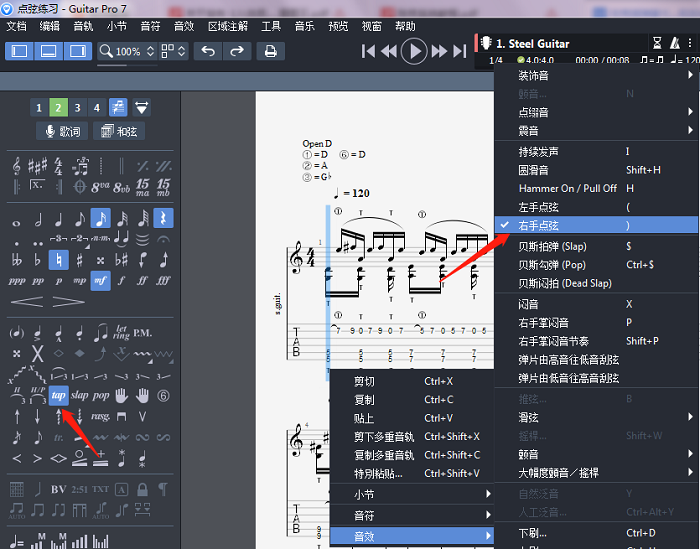Click the undo arrow button
This screenshot has width=700, height=549.
point(207,51)
